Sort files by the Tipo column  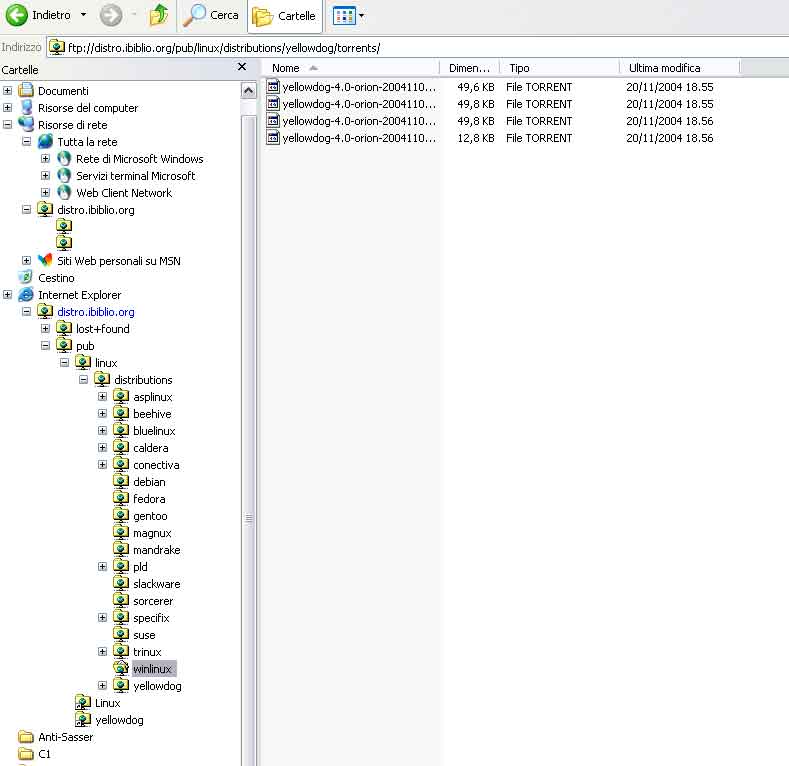click(559, 68)
